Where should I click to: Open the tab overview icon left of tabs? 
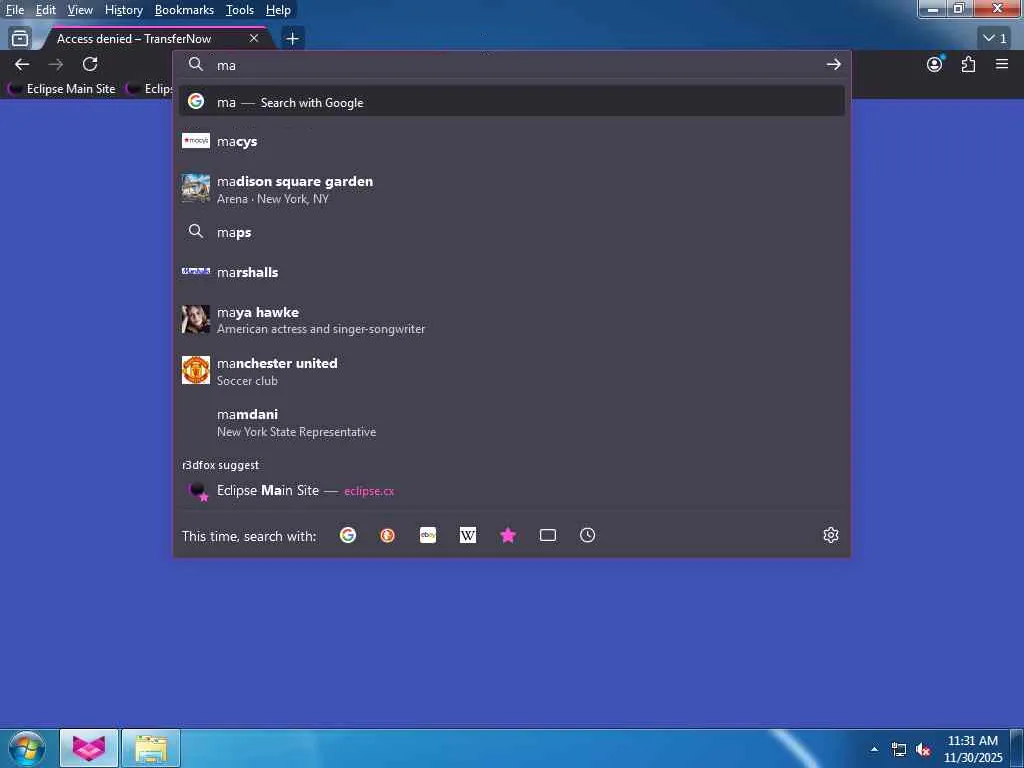click(20, 39)
